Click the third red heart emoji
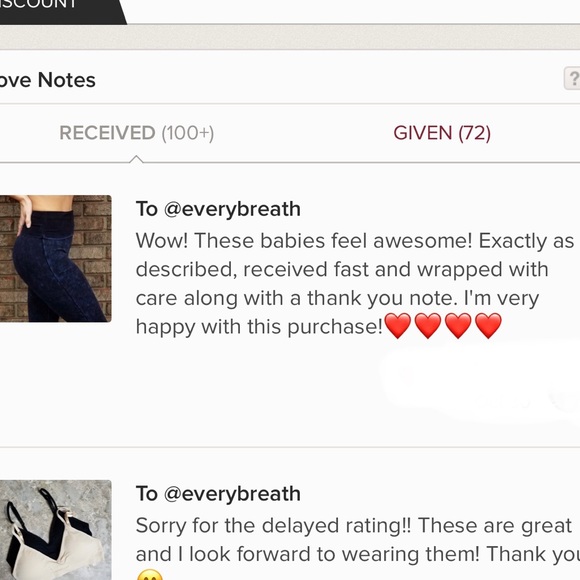Screen dimensions: 580x580 [x=458, y=326]
